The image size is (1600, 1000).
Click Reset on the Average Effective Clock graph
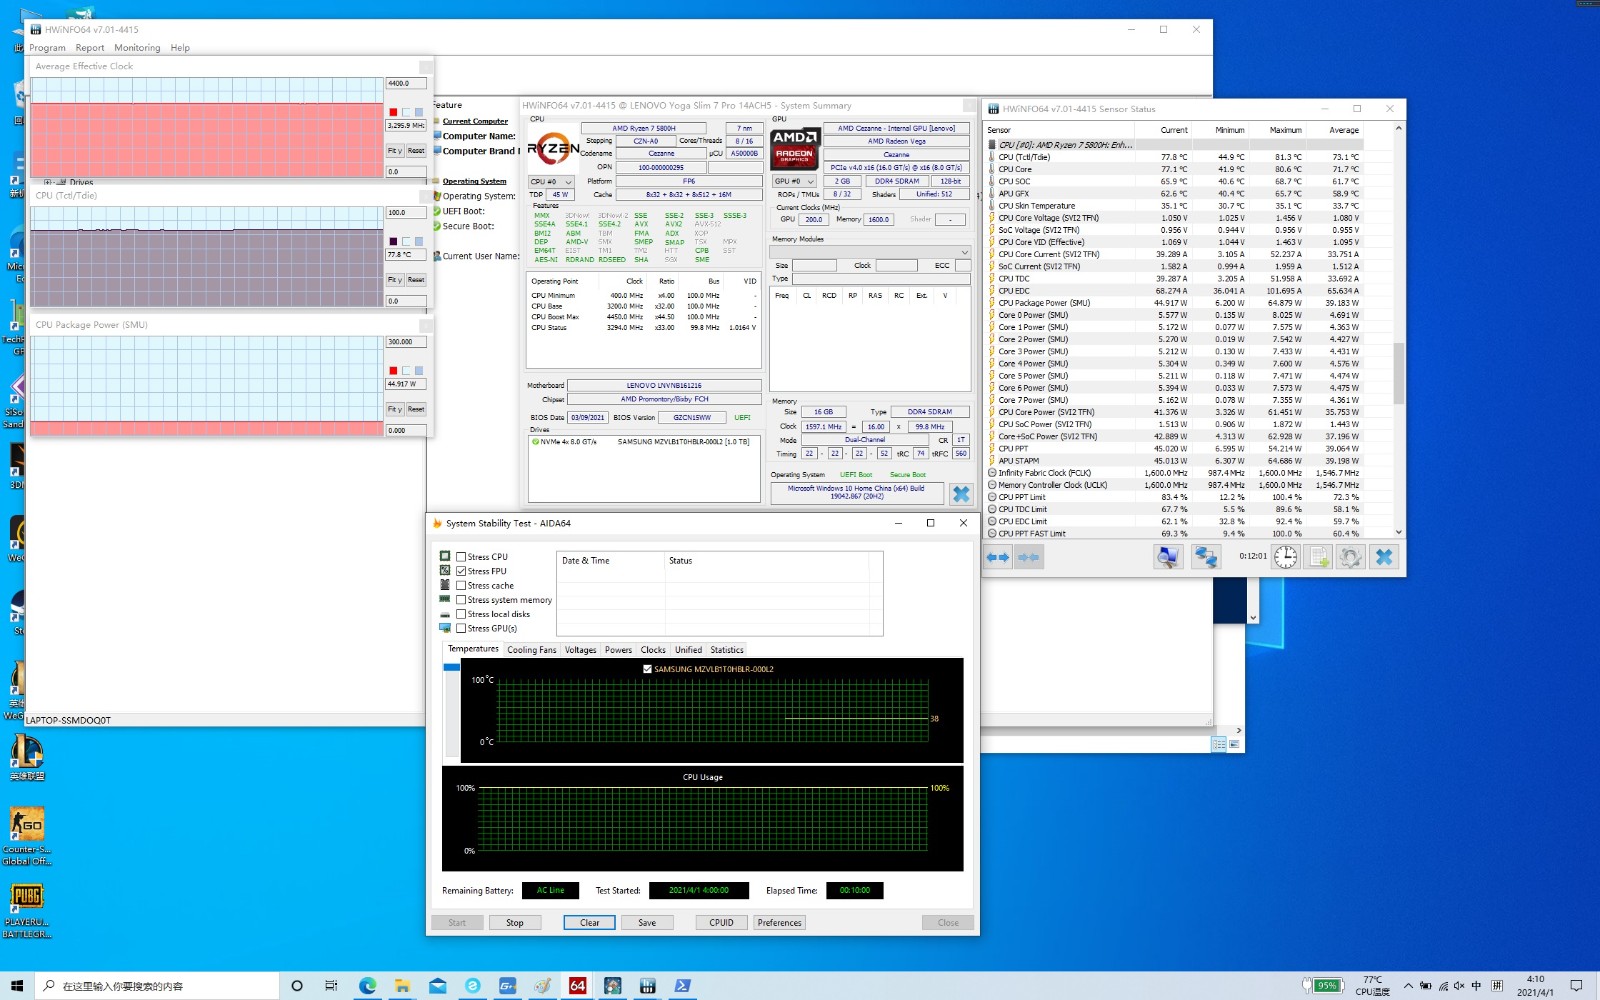coord(416,151)
